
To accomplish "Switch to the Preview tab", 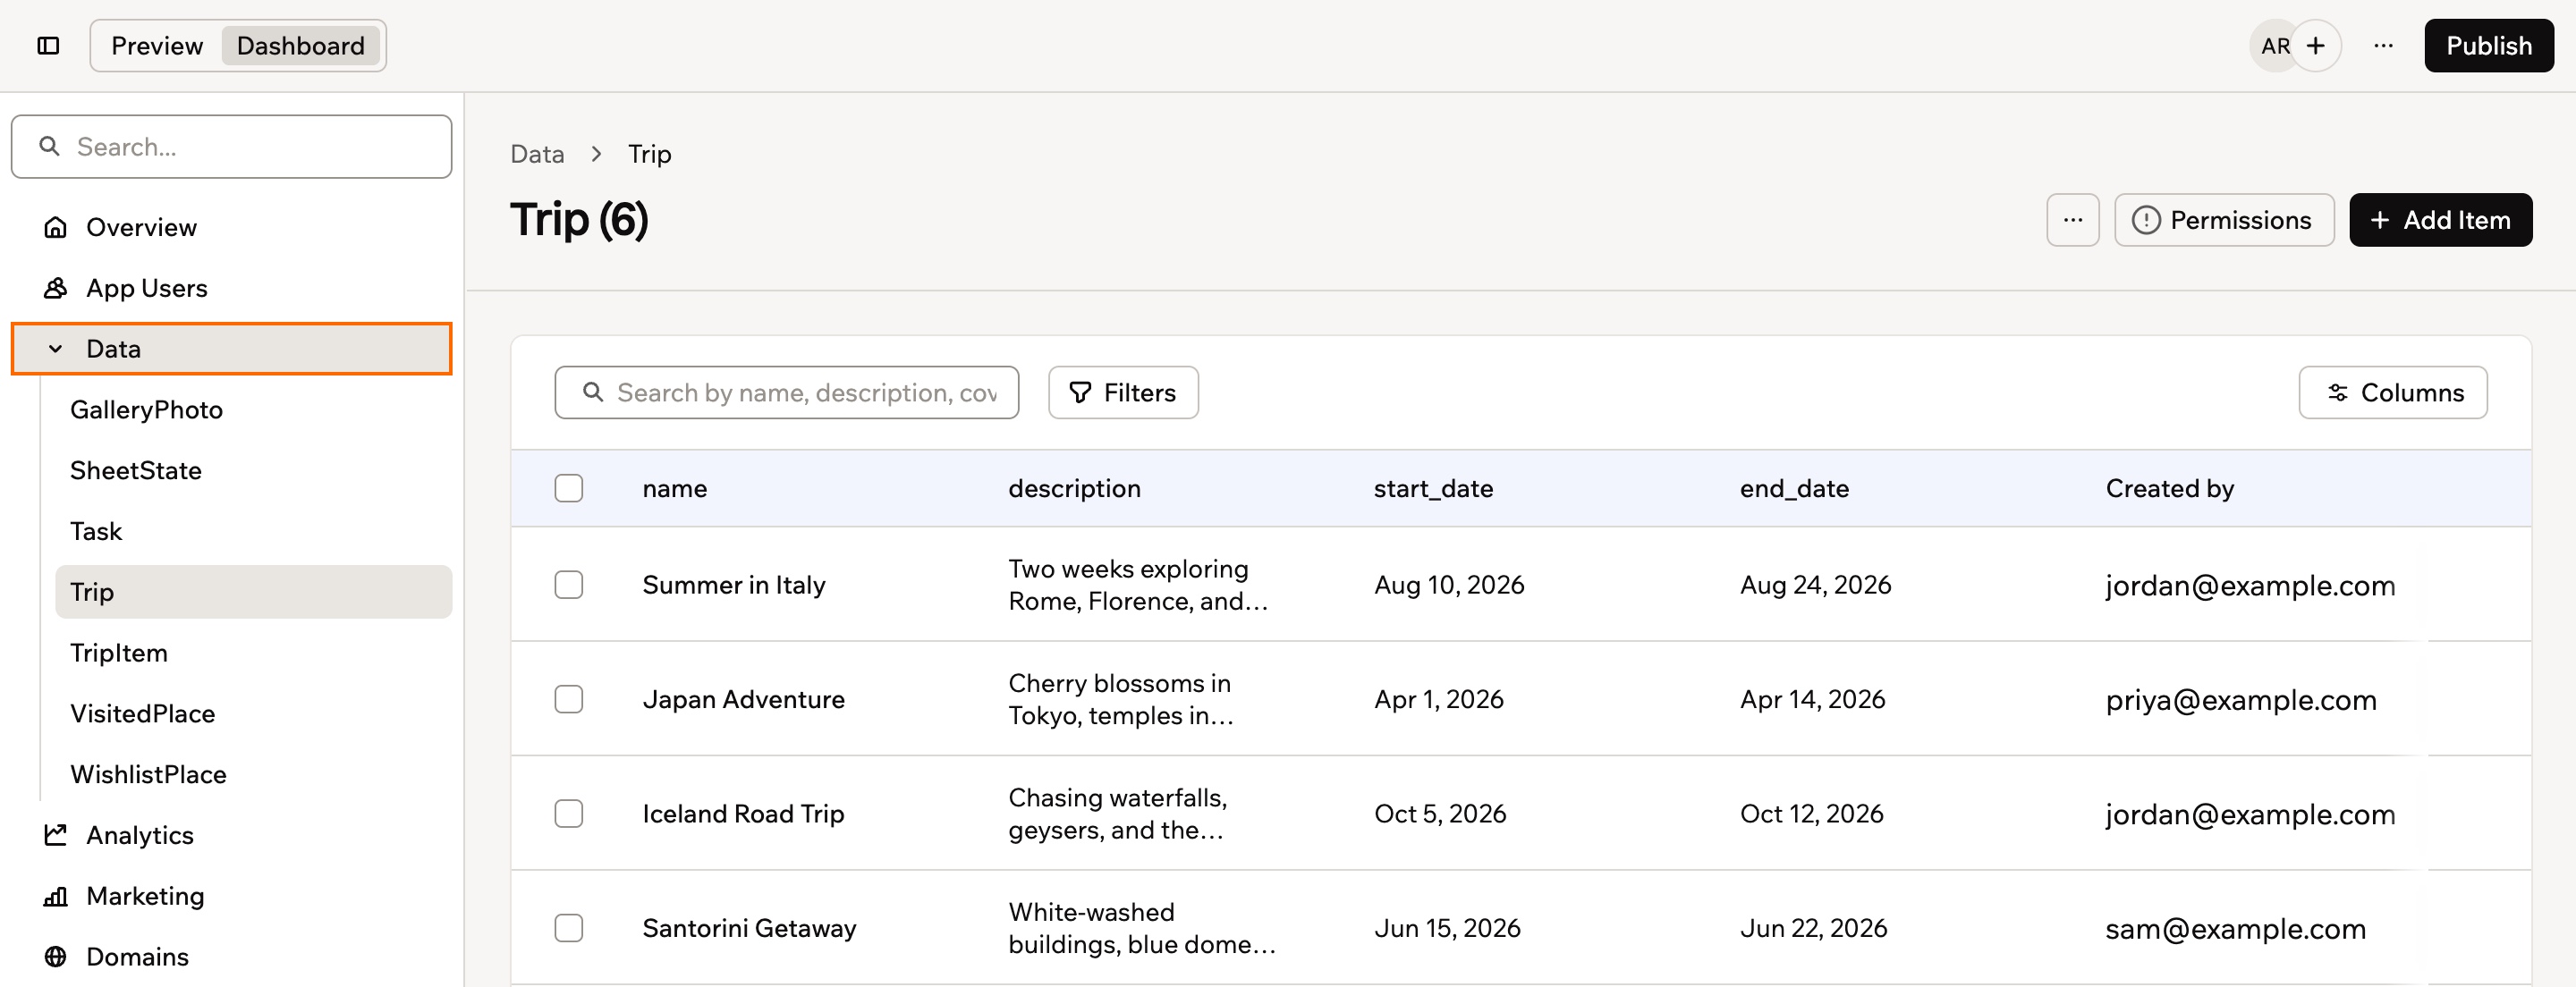I will pos(157,46).
